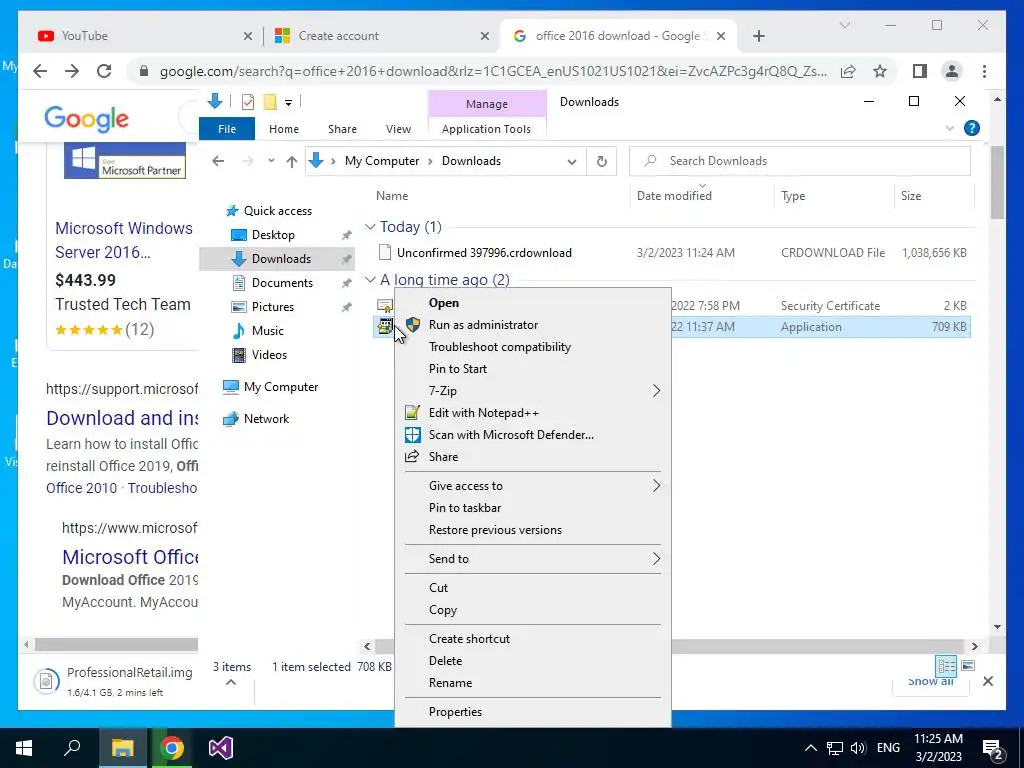Viewport: 1024px width, 768px height.
Task: Reload the Chrome page
Action: pyautogui.click(x=104, y=71)
